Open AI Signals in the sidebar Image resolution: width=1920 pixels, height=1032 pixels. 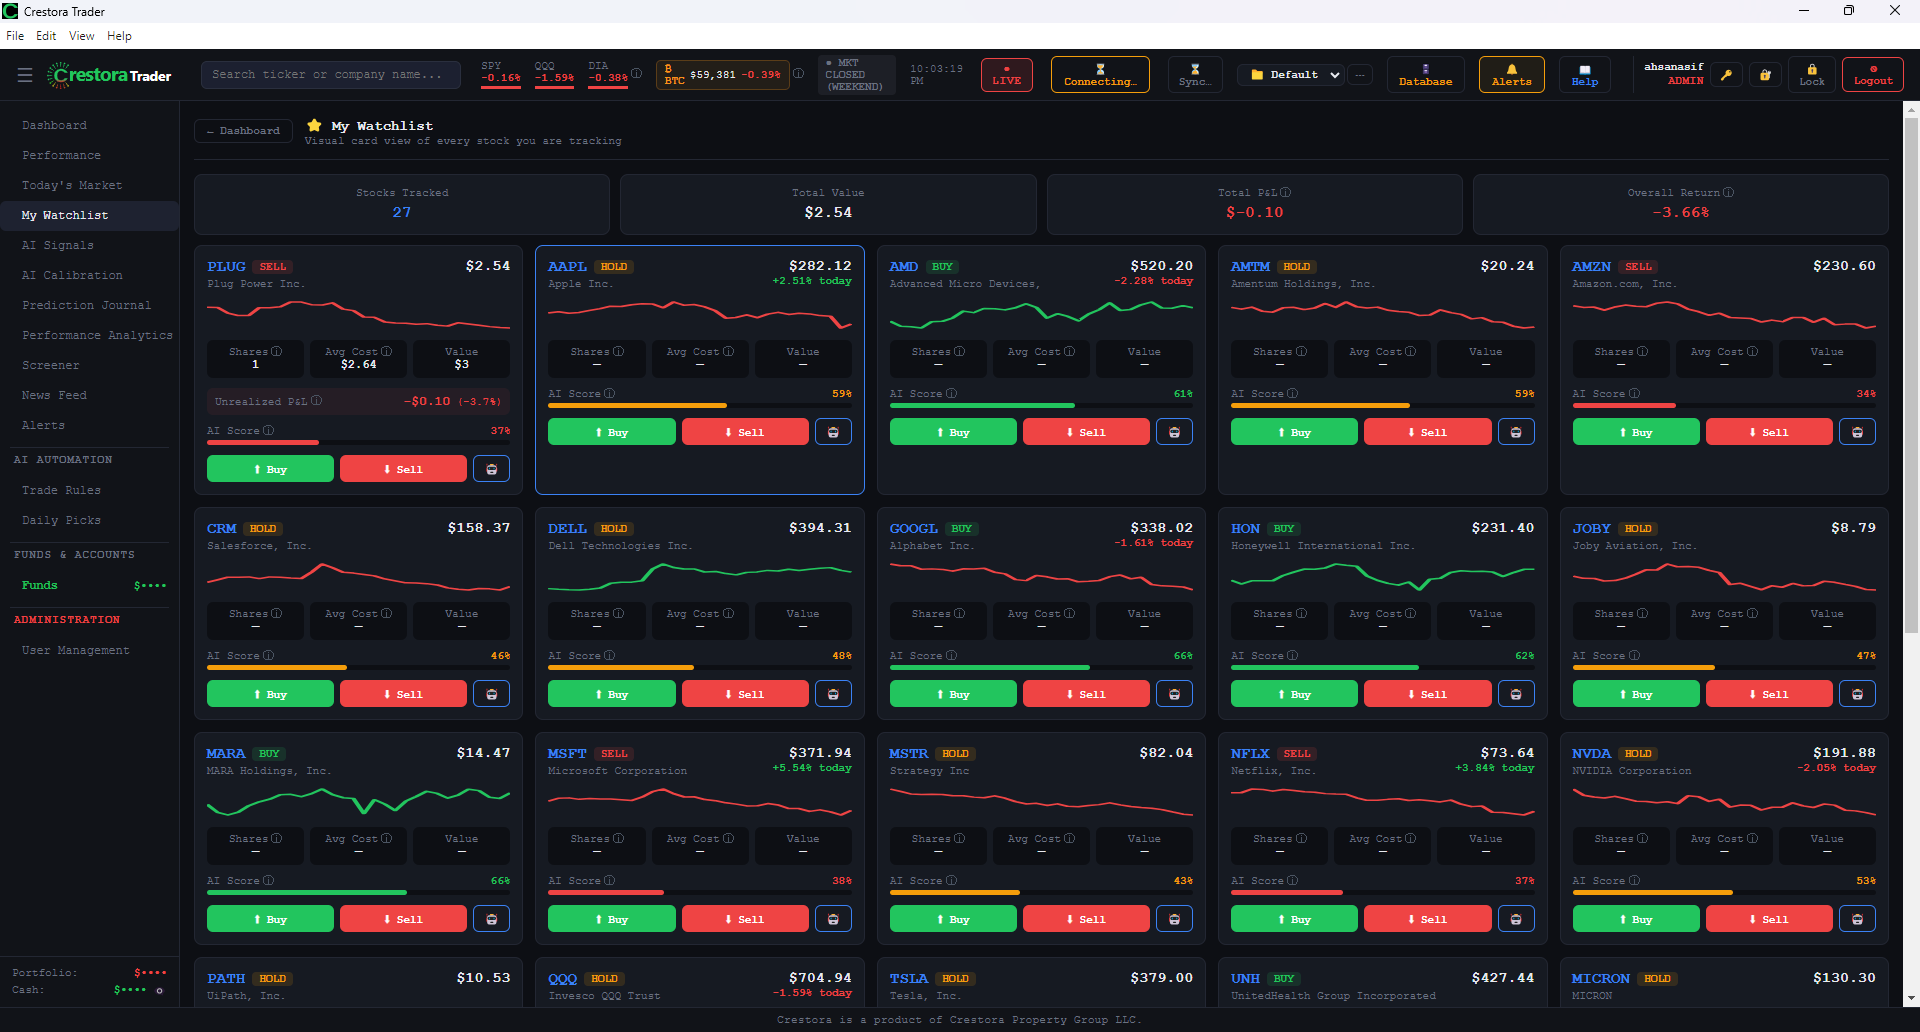point(58,246)
